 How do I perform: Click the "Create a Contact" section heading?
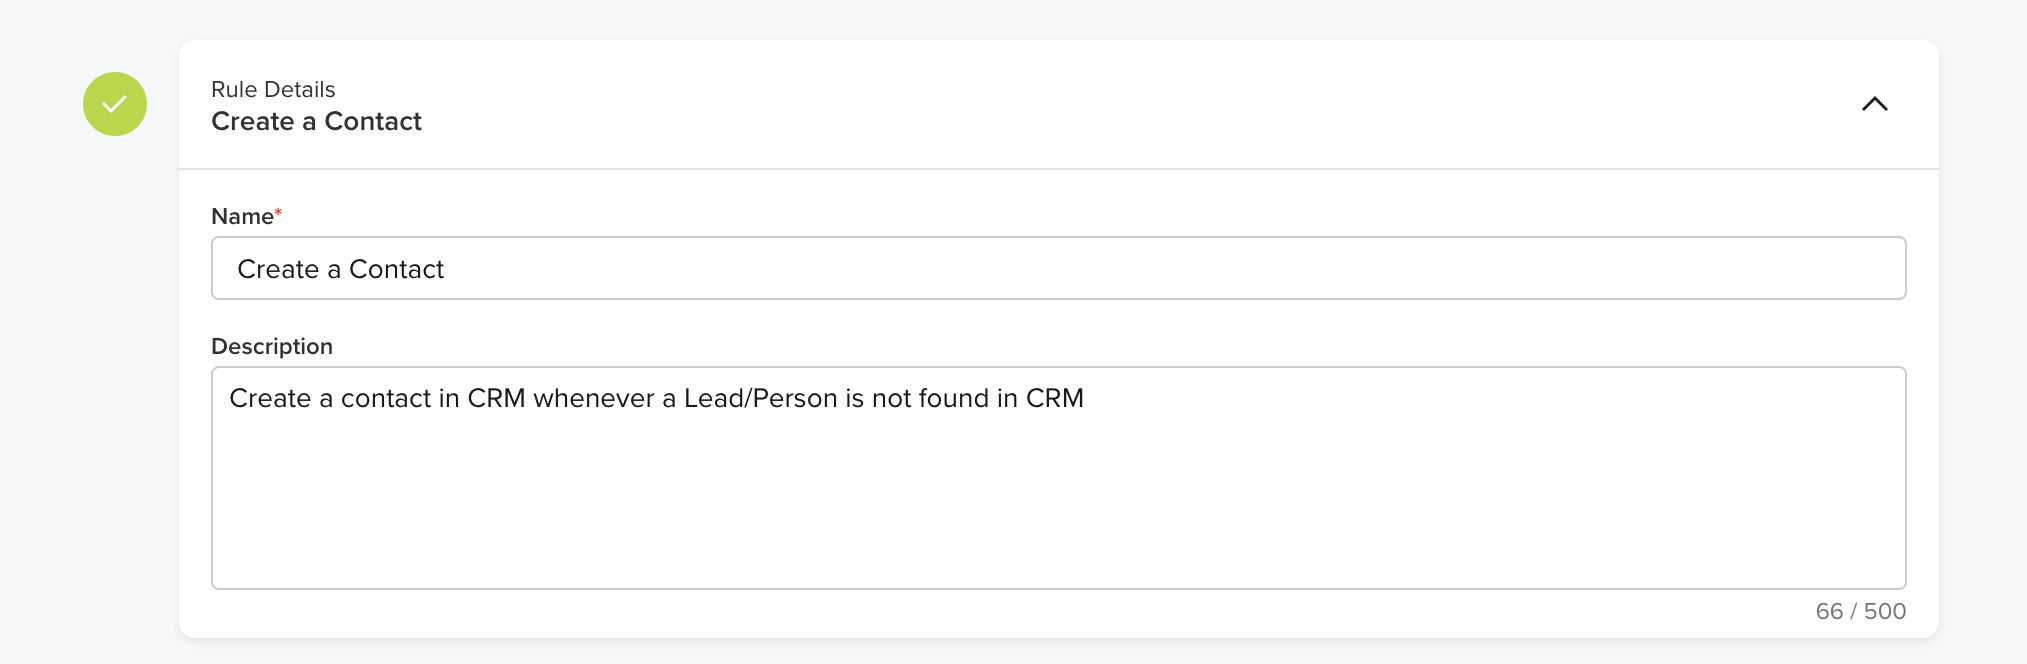(316, 121)
